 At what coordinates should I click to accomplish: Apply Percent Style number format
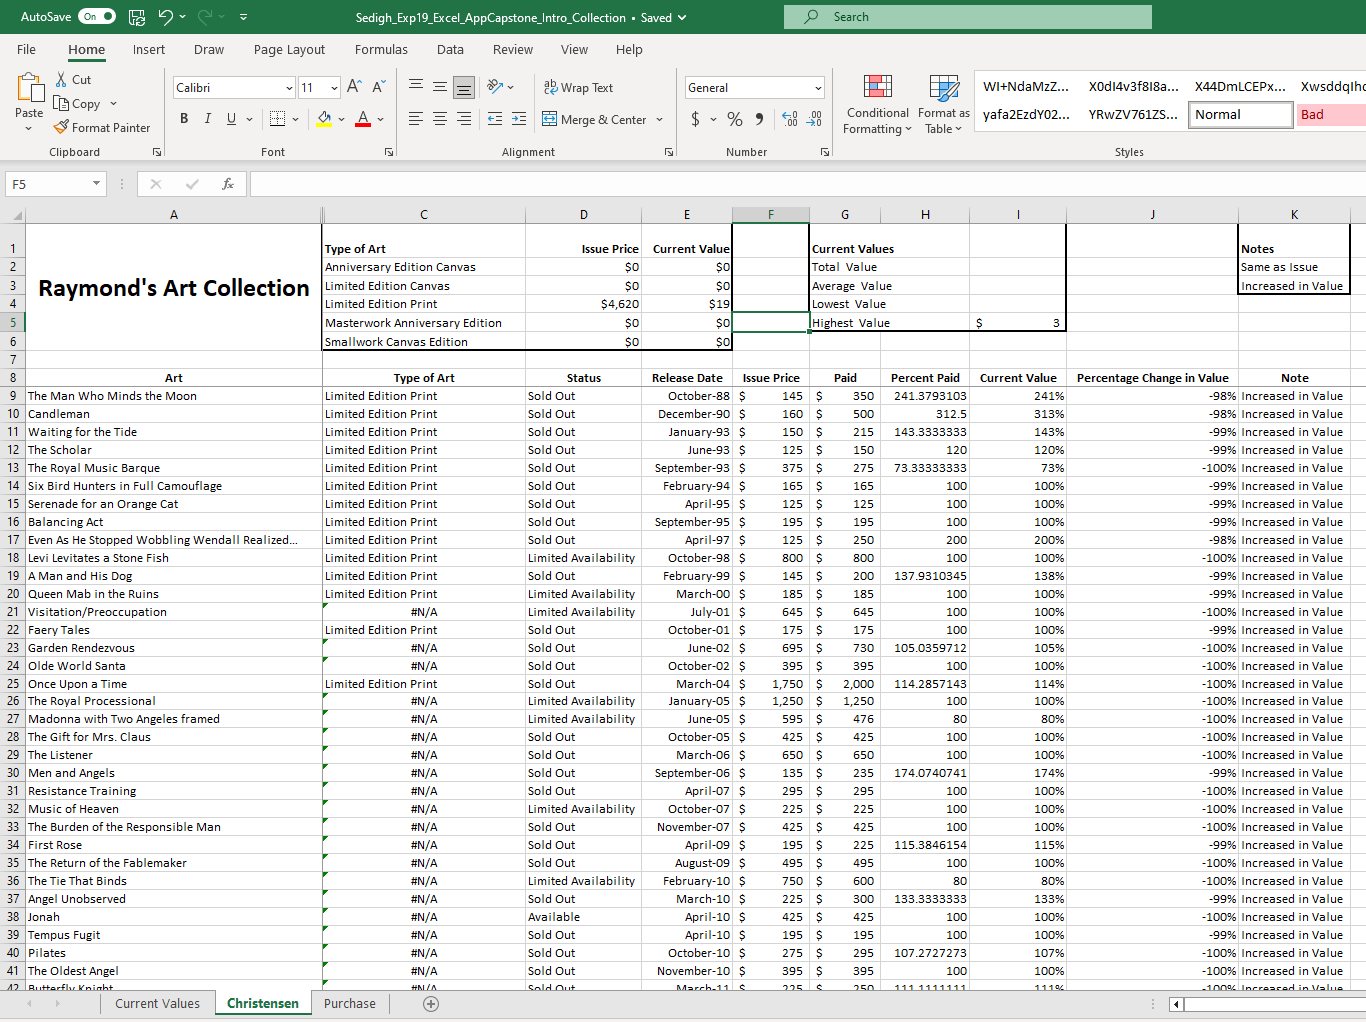point(735,119)
